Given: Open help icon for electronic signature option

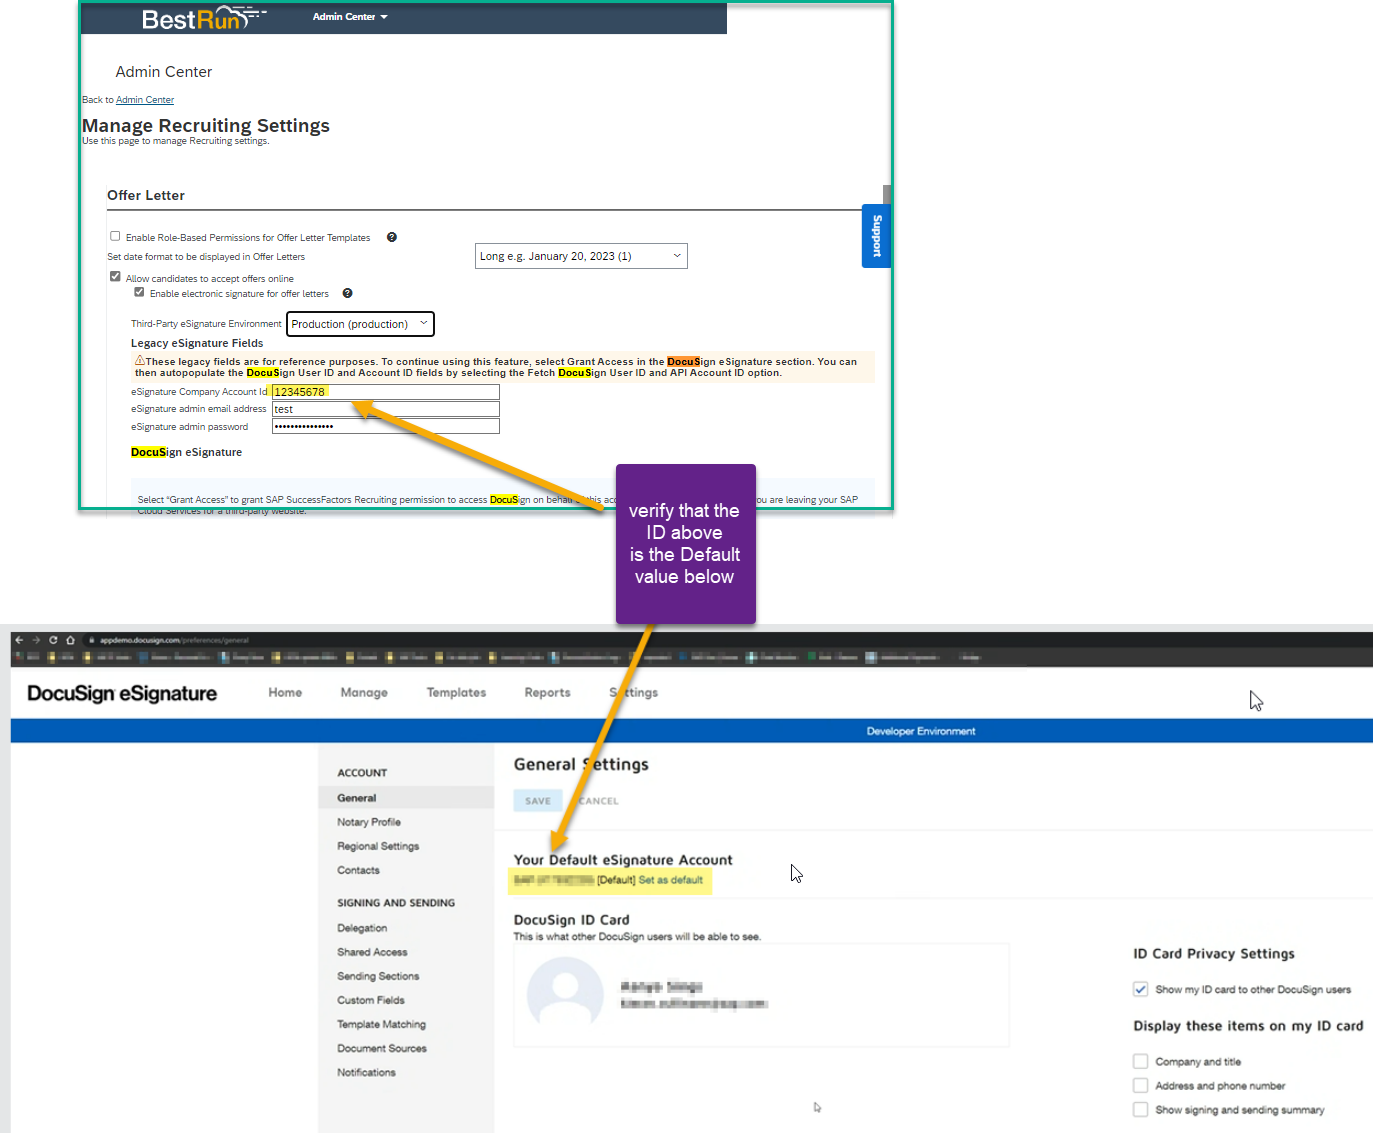Looking at the screenshot, I should tap(348, 293).
